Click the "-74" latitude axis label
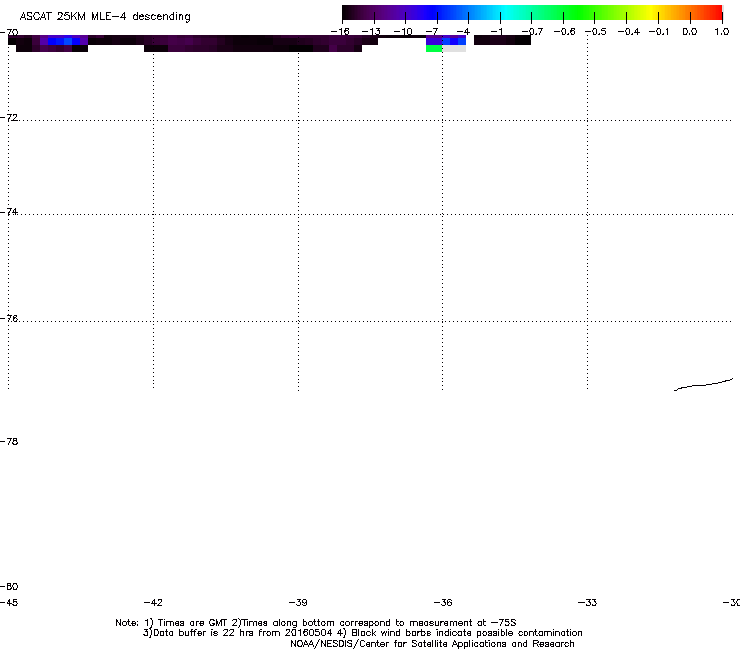This screenshot has height=650, width=740. tap(9, 211)
